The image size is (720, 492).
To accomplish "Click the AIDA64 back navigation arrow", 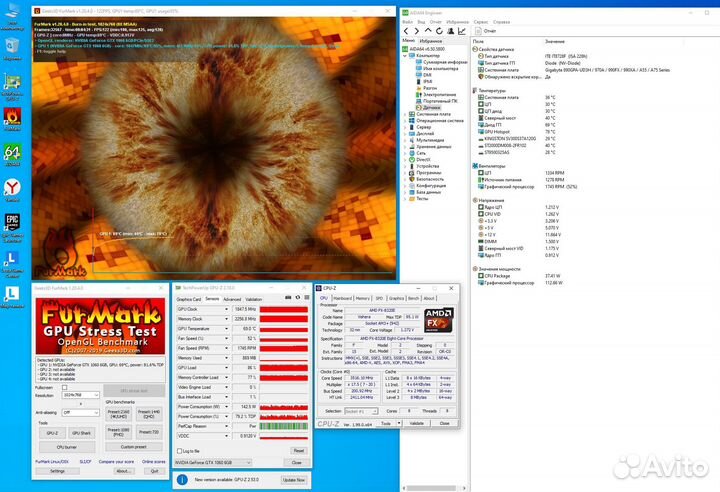I will pyautogui.click(x=406, y=31).
